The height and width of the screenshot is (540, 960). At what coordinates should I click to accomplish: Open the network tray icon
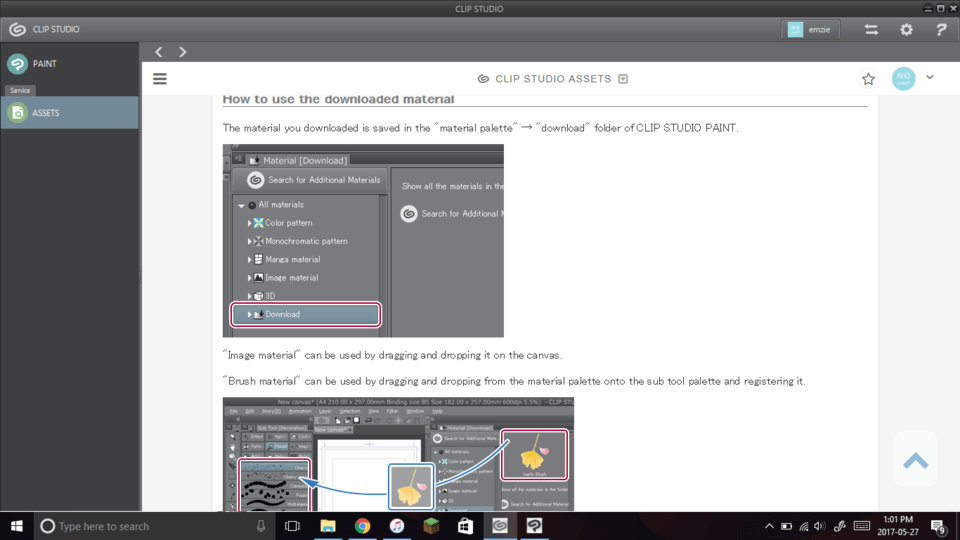click(804, 526)
